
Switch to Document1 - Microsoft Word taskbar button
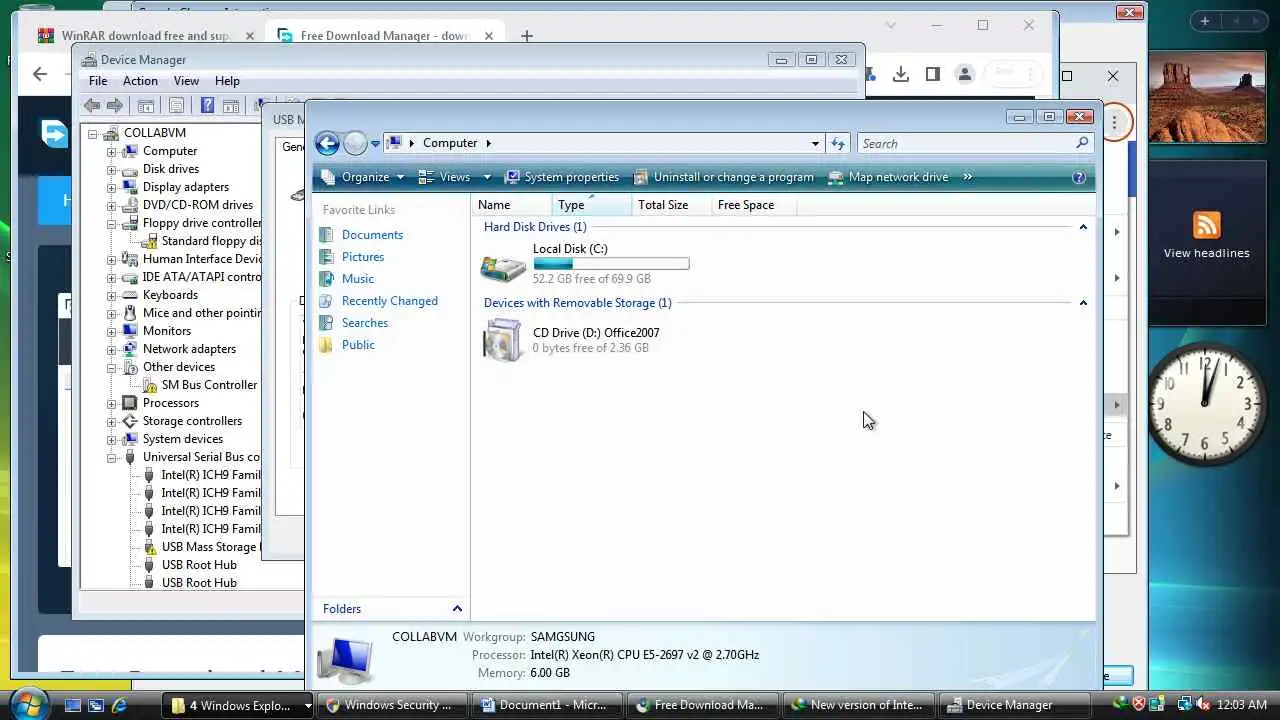coord(545,705)
